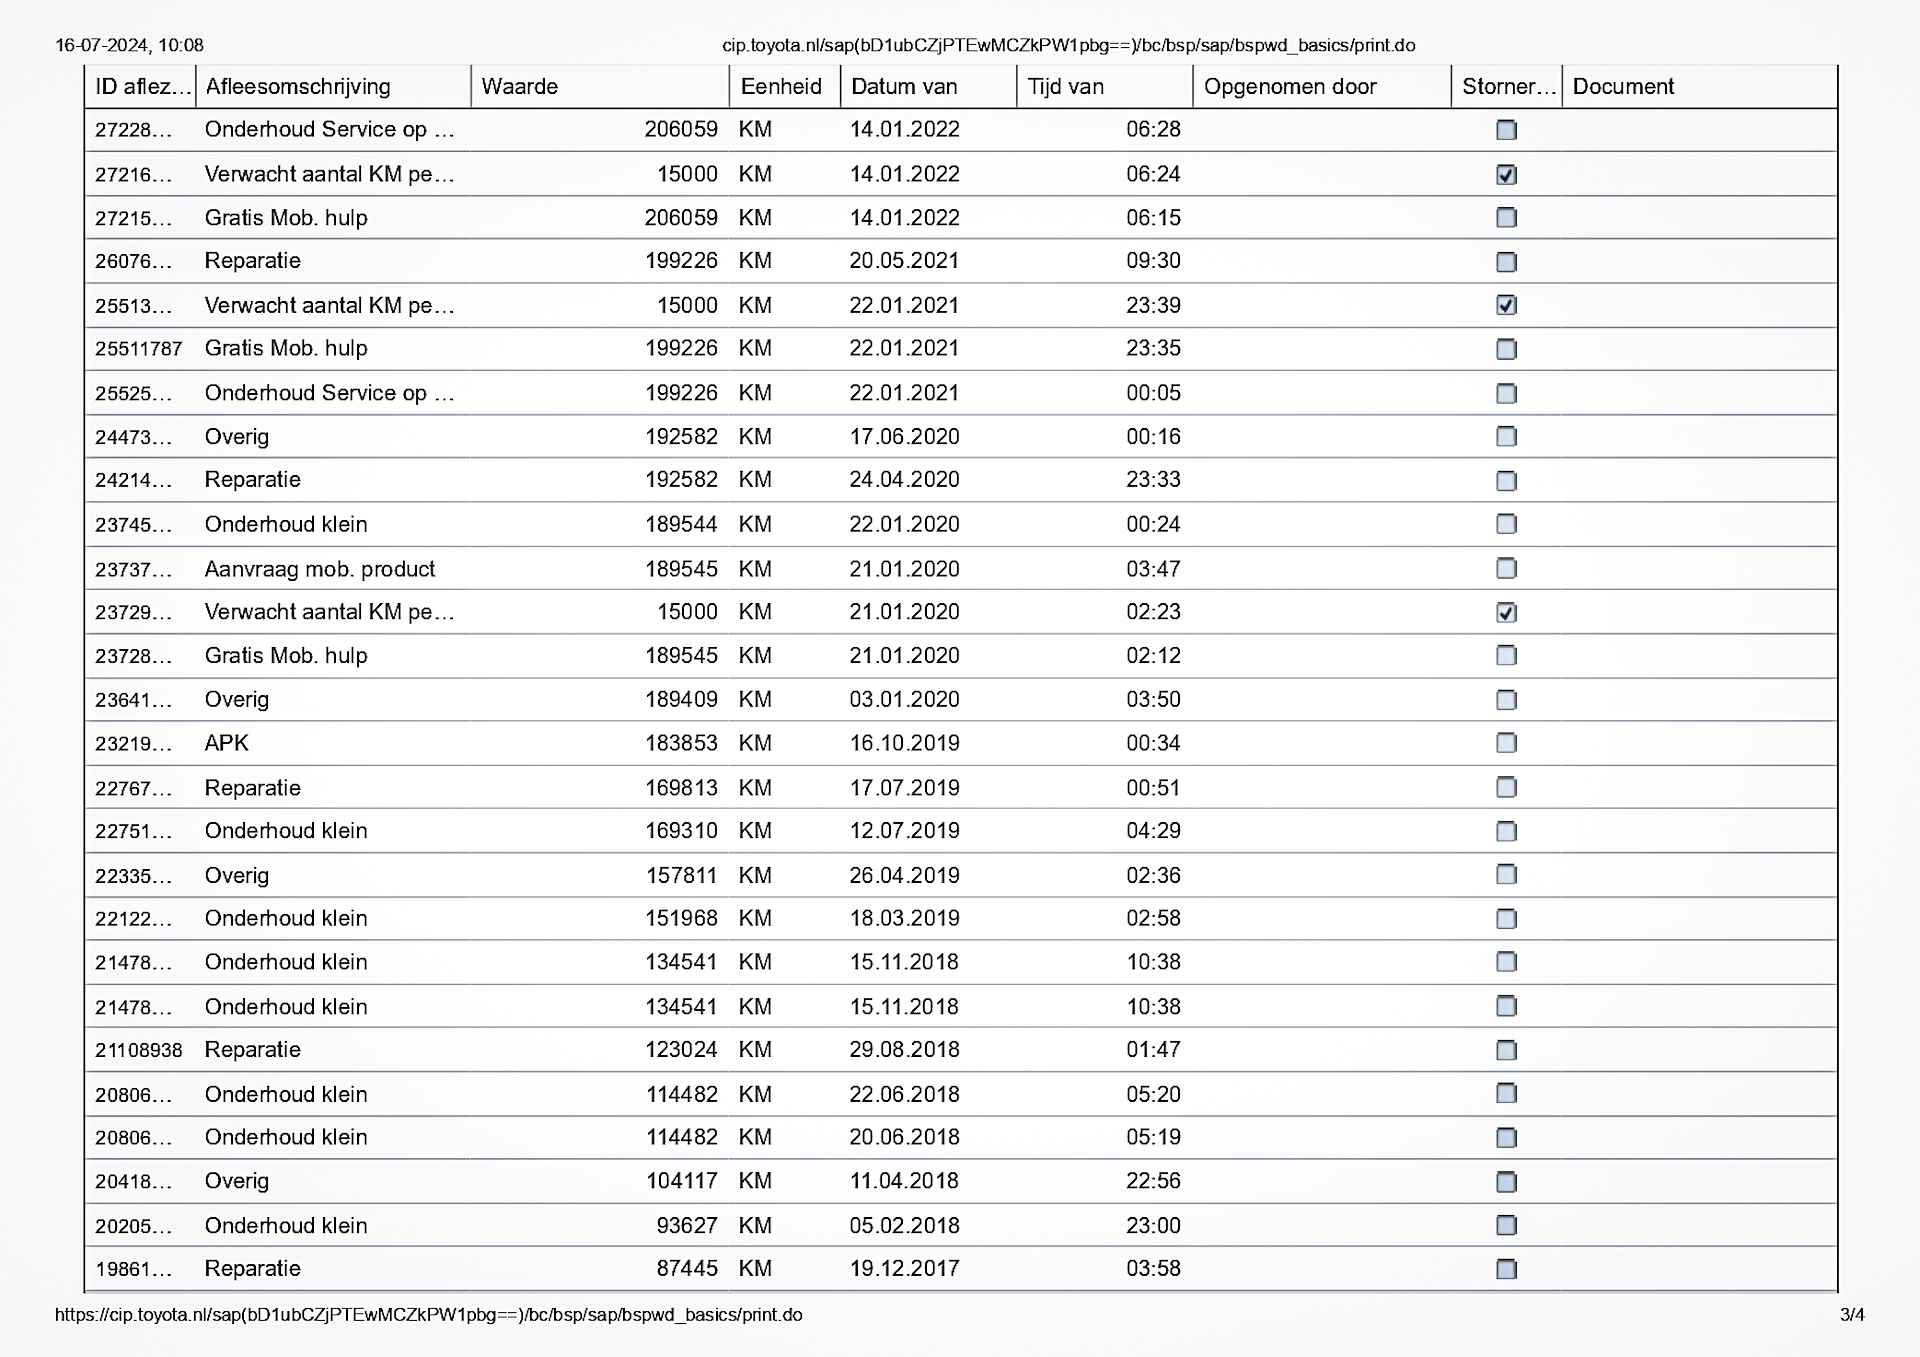Tick checkbox in the Reparatie 20.05.2021 row

point(1506,262)
